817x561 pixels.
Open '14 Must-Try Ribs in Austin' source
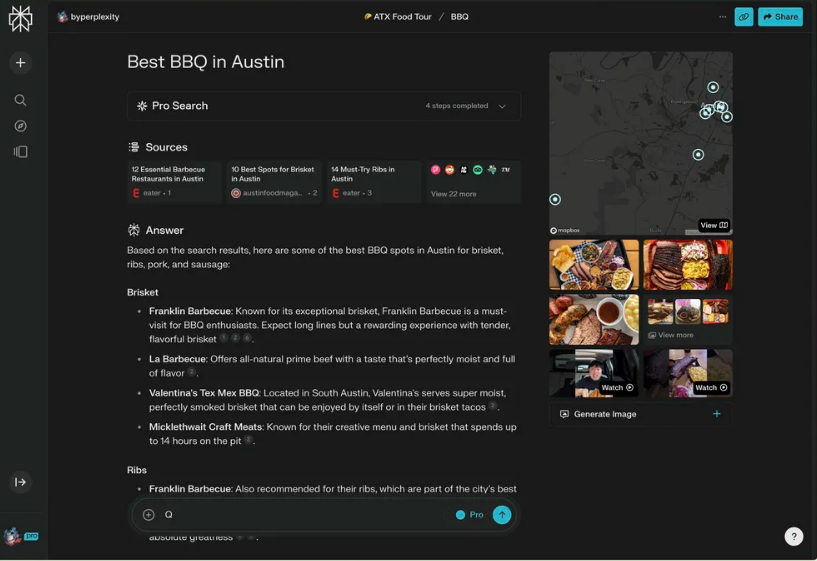click(374, 181)
